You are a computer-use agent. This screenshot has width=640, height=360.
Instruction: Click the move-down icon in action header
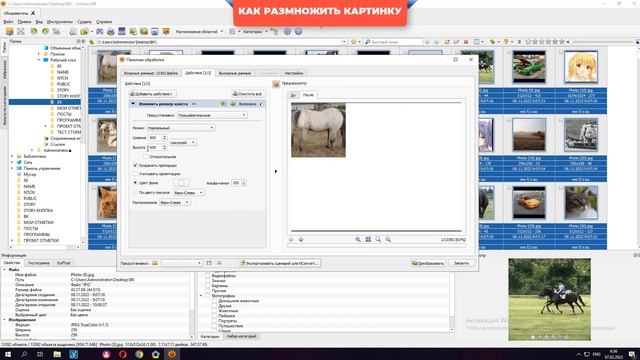coord(233,104)
